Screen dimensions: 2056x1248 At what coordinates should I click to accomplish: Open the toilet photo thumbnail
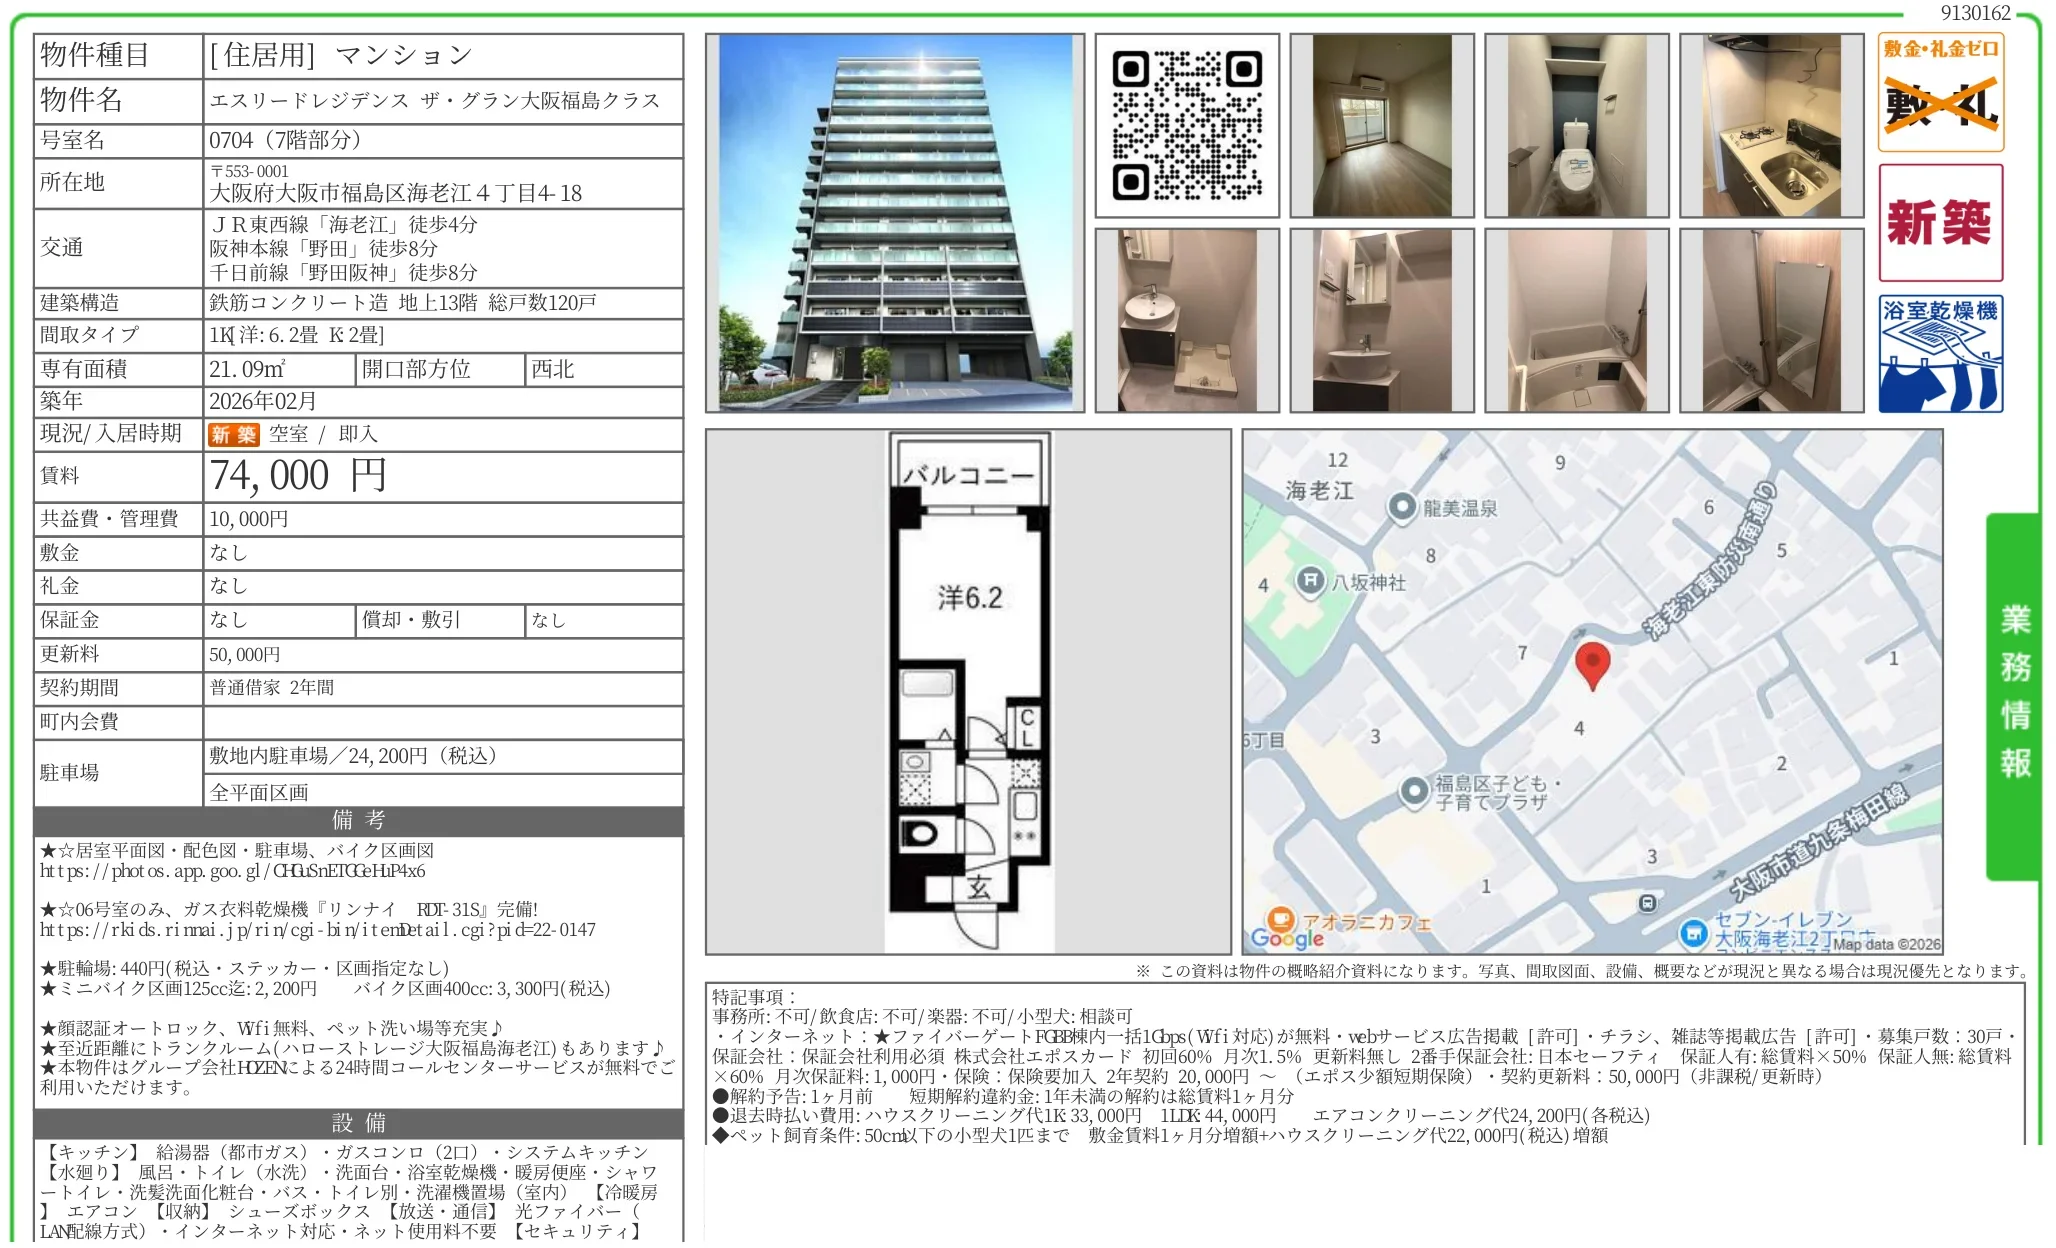tap(1577, 124)
